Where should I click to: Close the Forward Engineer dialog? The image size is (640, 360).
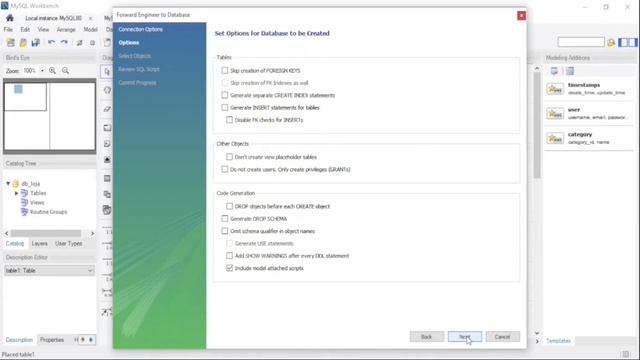pyautogui.click(x=521, y=16)
